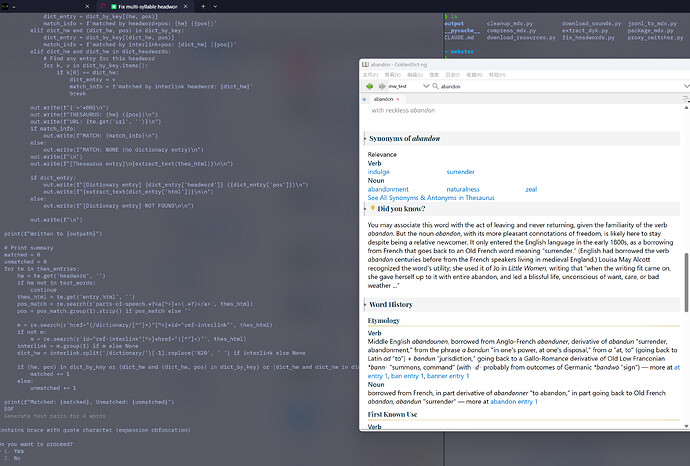Choose '1. Yes' in the terminal prompt

(x=15, y=451)
